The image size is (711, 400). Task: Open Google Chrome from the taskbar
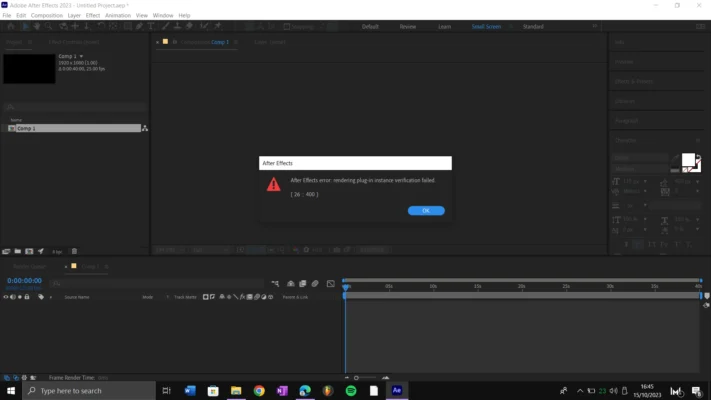coord(259,390)
